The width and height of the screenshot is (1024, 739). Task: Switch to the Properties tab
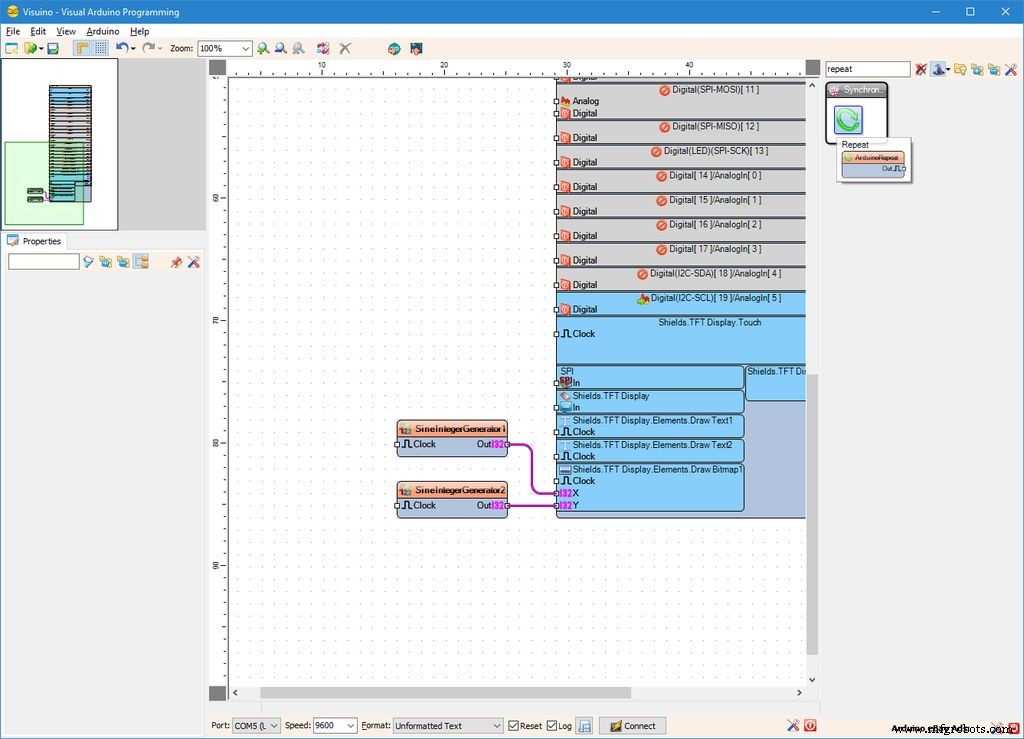pos(40,241)
